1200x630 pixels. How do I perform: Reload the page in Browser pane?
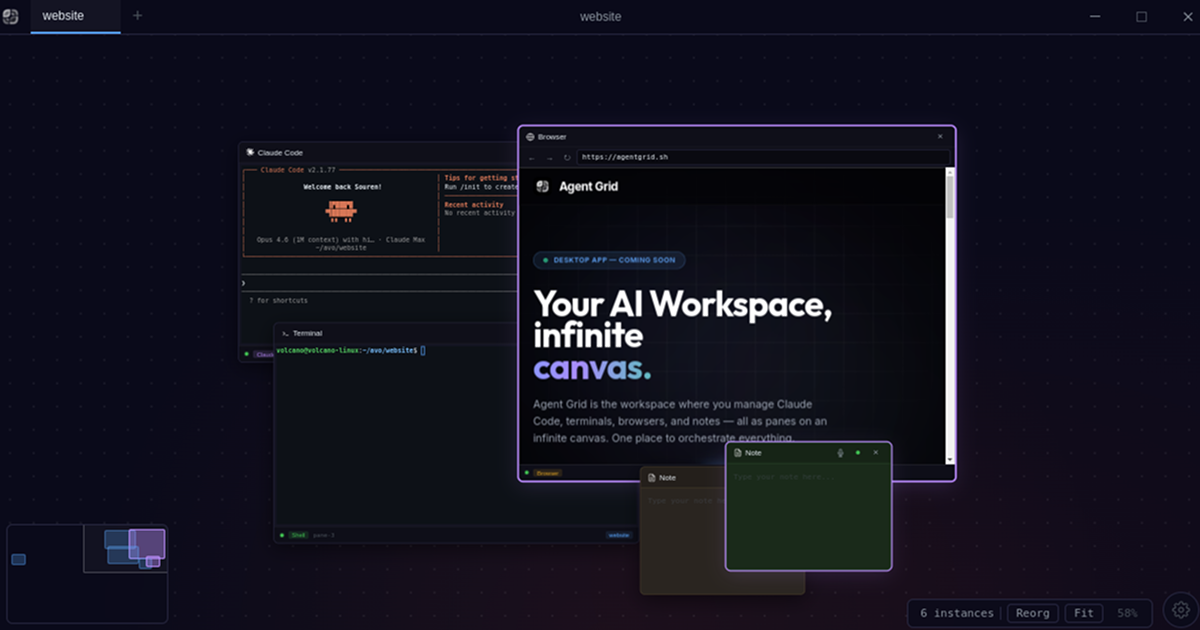click(x=567, y=157)
